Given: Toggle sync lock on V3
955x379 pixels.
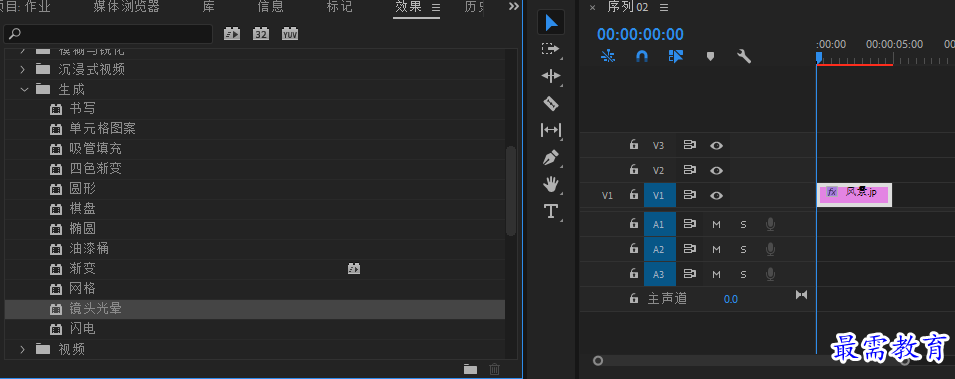Looking at the screenshot, I should (689, 145).
